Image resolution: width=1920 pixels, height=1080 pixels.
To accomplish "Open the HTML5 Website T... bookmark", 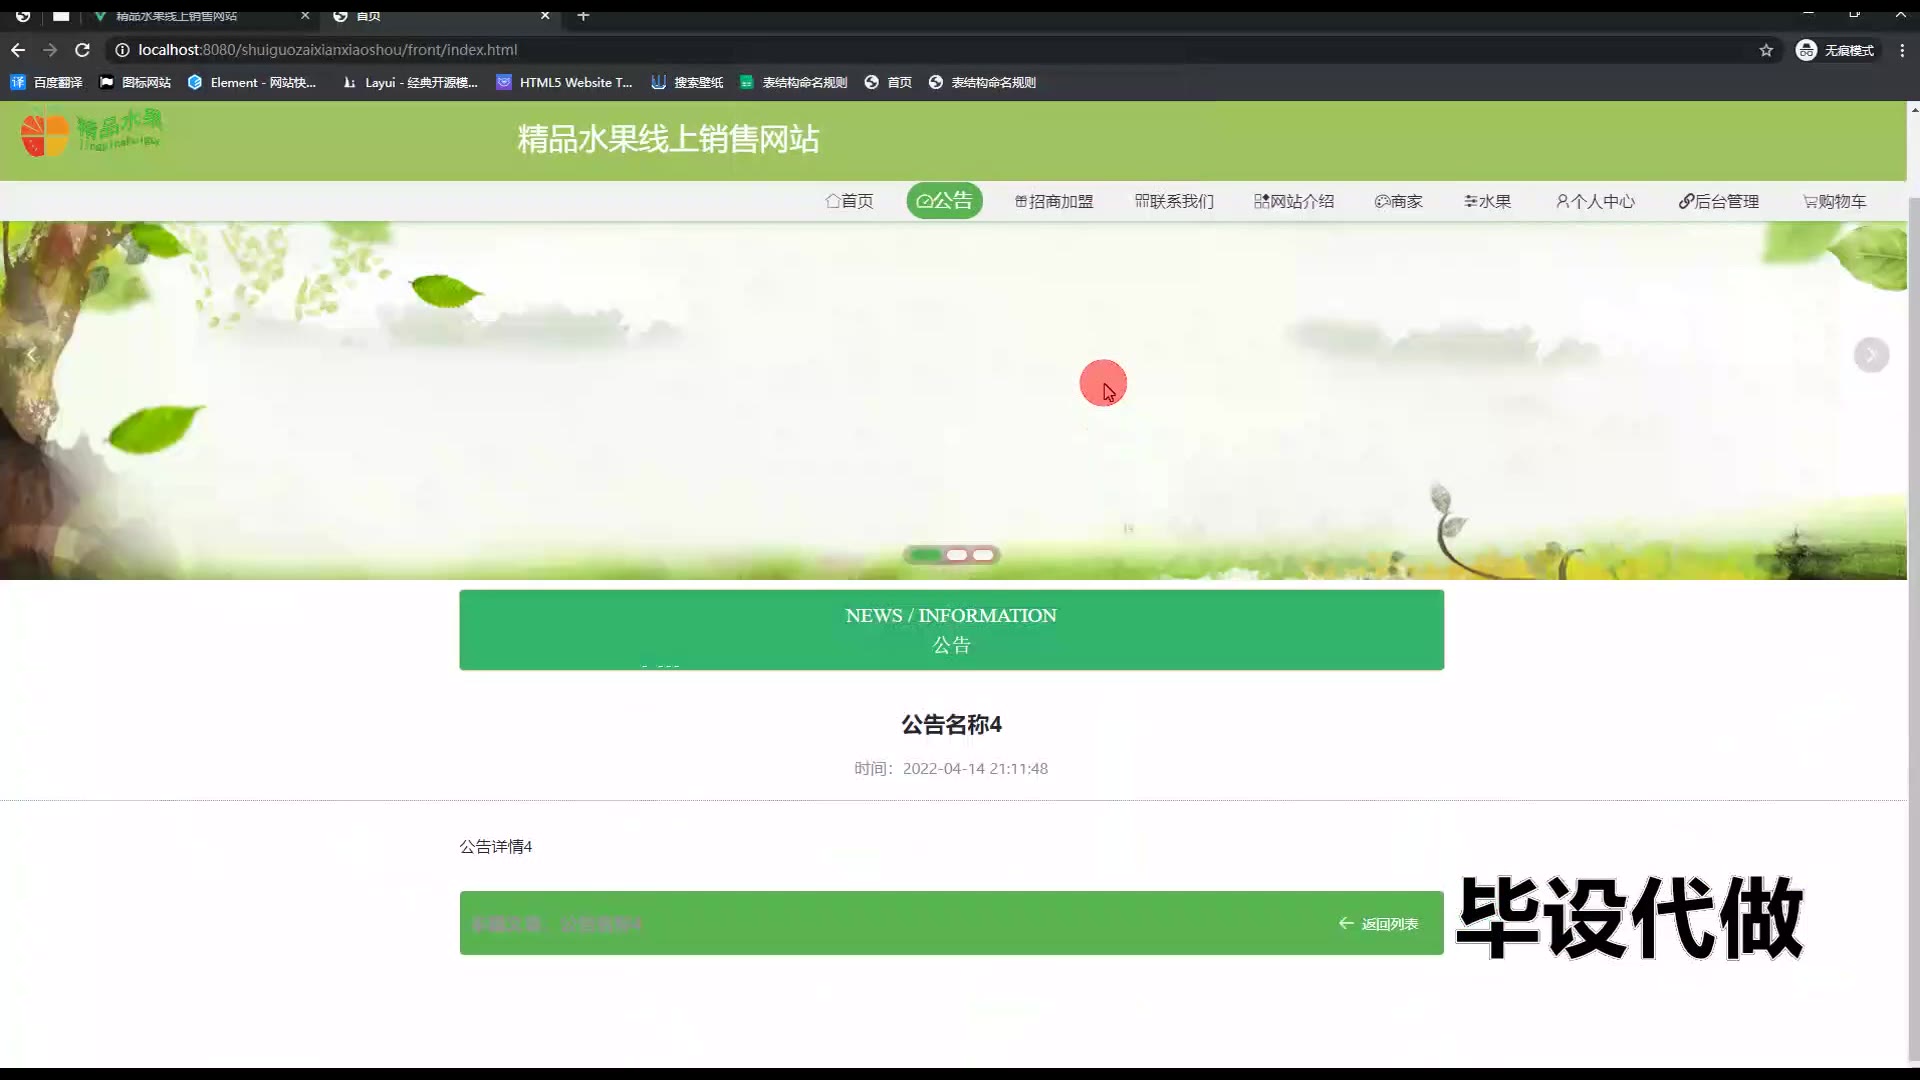I will pyautogui.click(x=565, y=82).
